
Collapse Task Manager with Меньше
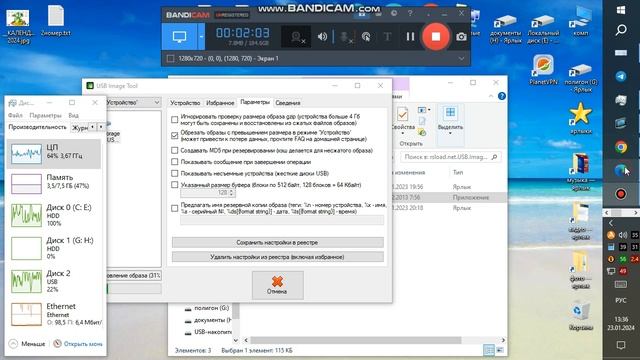tap(27, 344)
